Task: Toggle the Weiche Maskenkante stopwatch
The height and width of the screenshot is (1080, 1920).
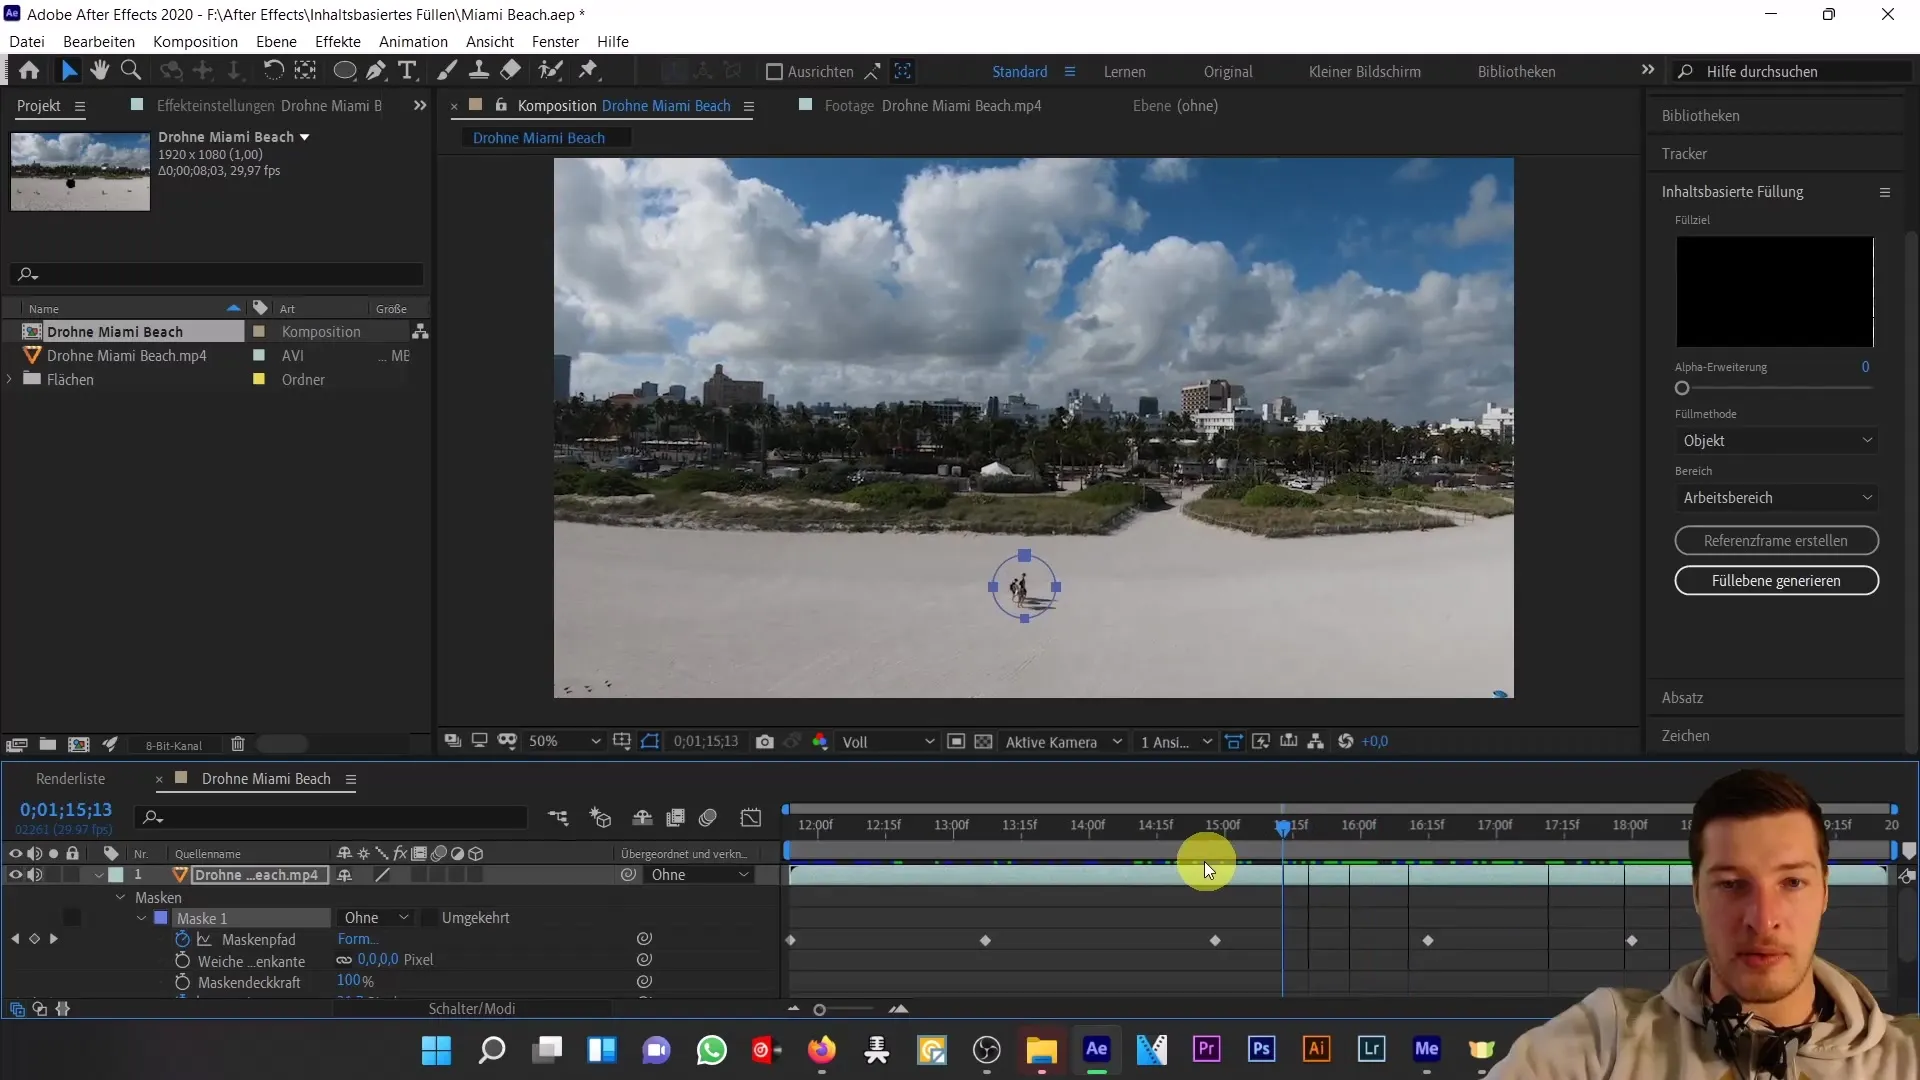Action: click(182, 961)
